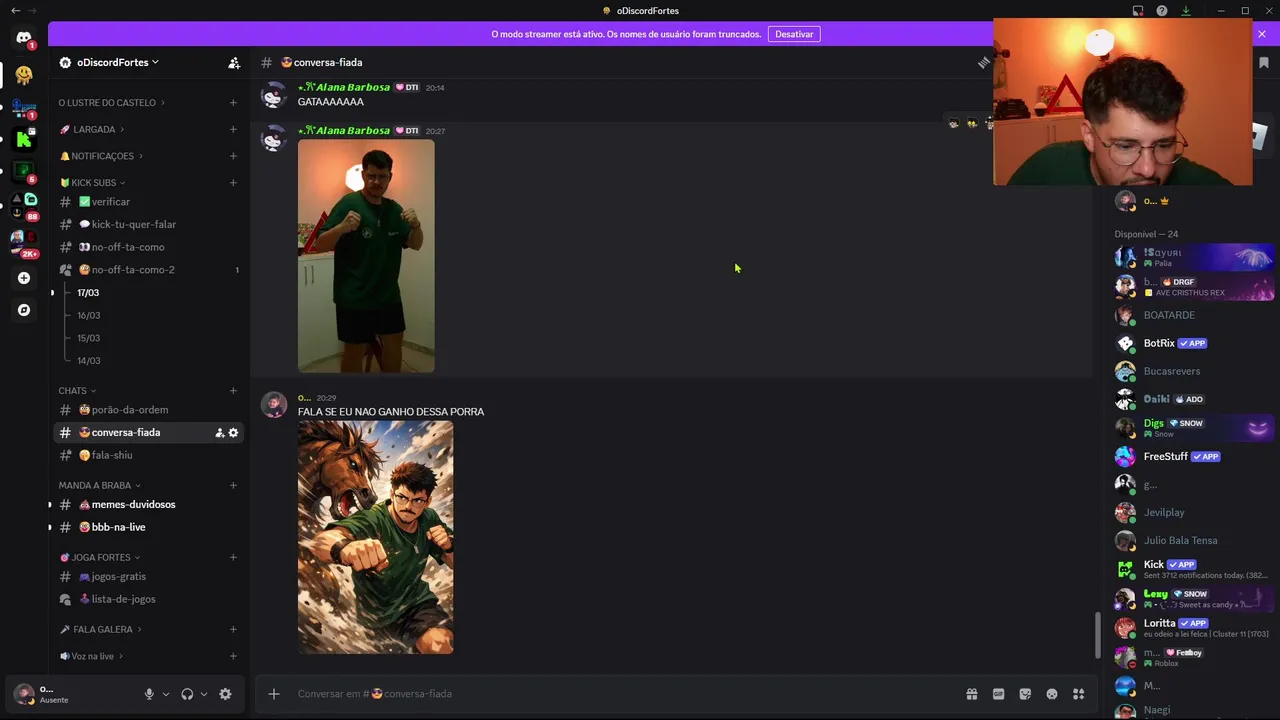Open the server folder with 88 badge
The height and width of the screenshot is (720, 1280).
pyautogui.click(x=24, y=205)
